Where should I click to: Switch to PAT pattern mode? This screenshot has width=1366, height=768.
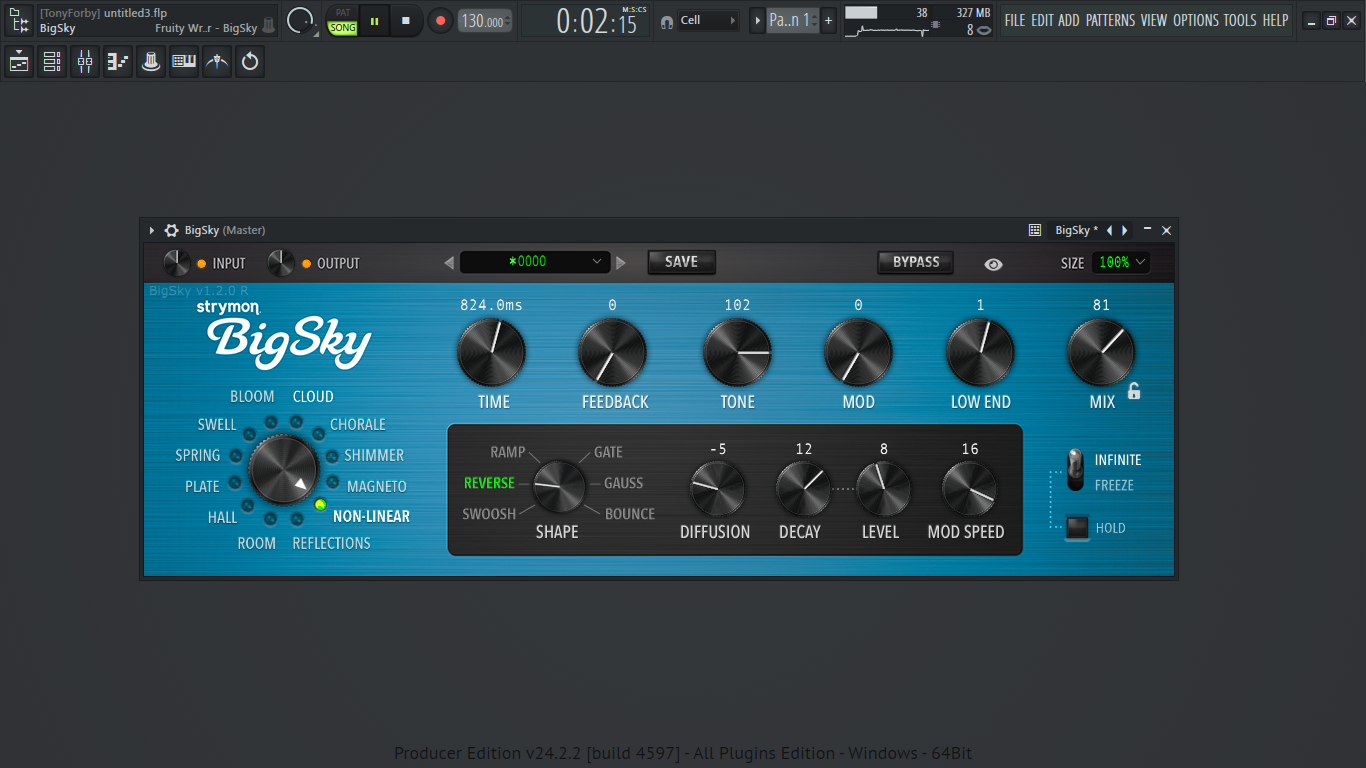tap(343, 12)
